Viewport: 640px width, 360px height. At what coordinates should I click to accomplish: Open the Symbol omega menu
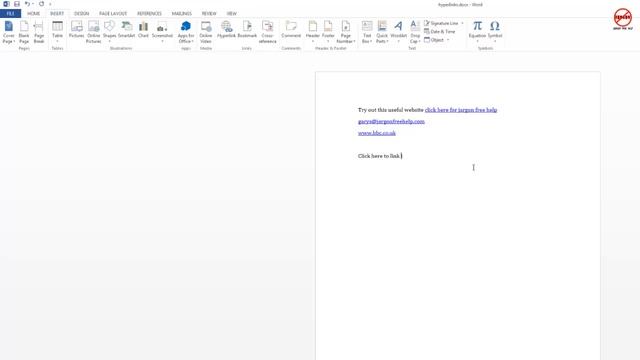click(x=495, y=31)
